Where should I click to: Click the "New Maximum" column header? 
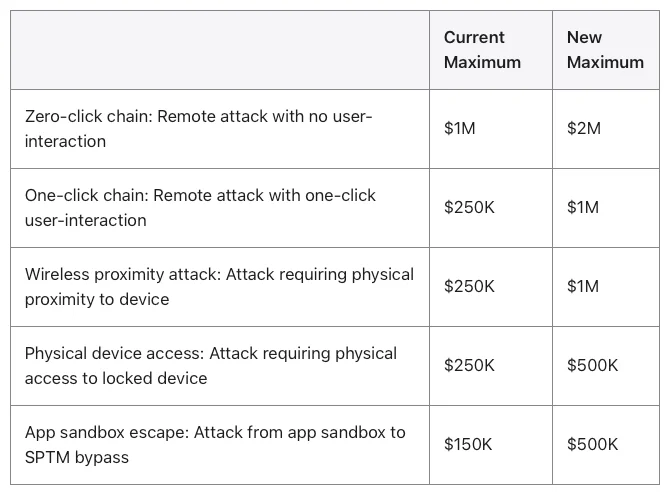[605, 50]
